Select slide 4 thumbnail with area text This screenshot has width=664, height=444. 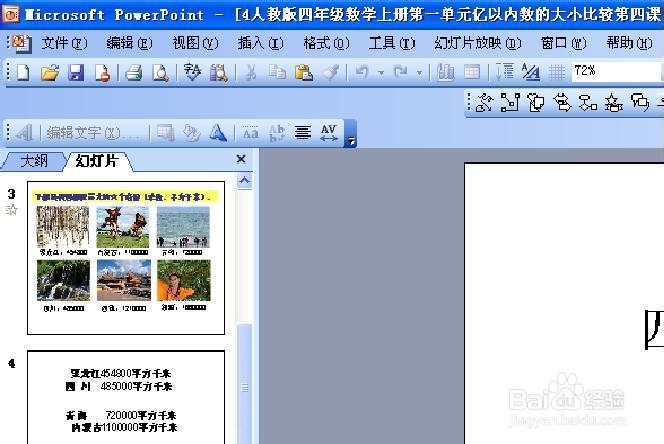(126, 397)
